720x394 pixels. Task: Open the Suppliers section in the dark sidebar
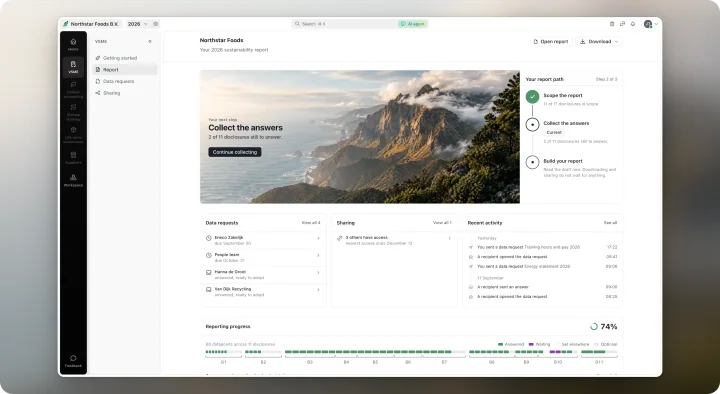[x=73, y=158]
